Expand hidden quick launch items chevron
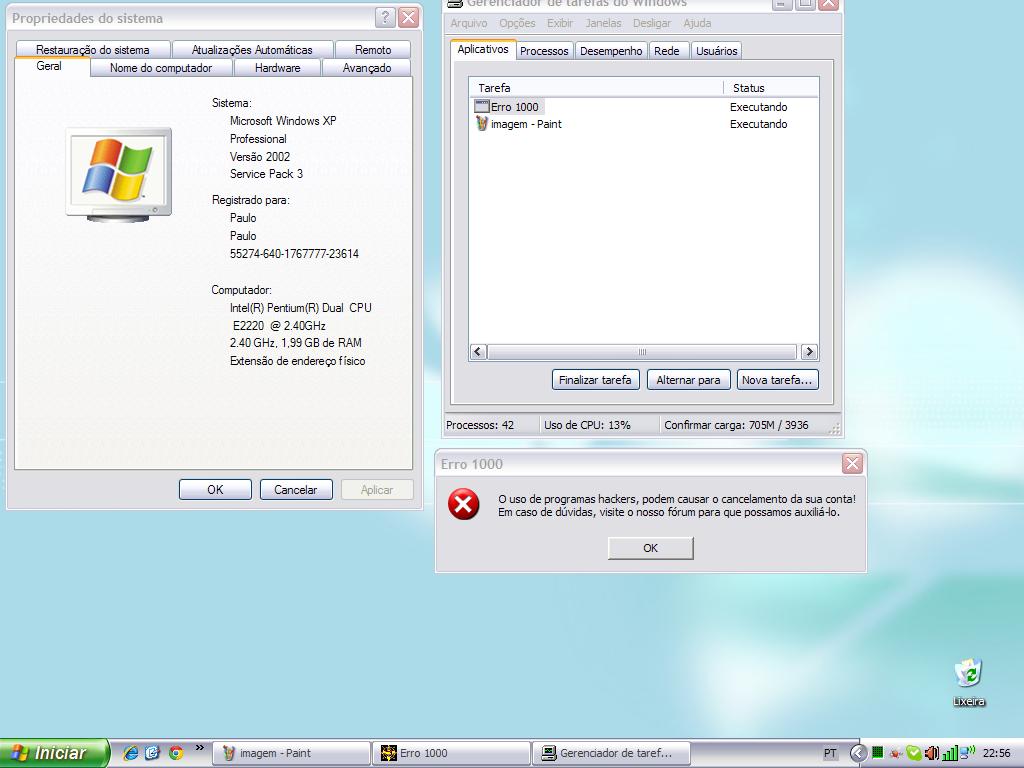This screenshot has height=768, width=1024. [200, 748]
